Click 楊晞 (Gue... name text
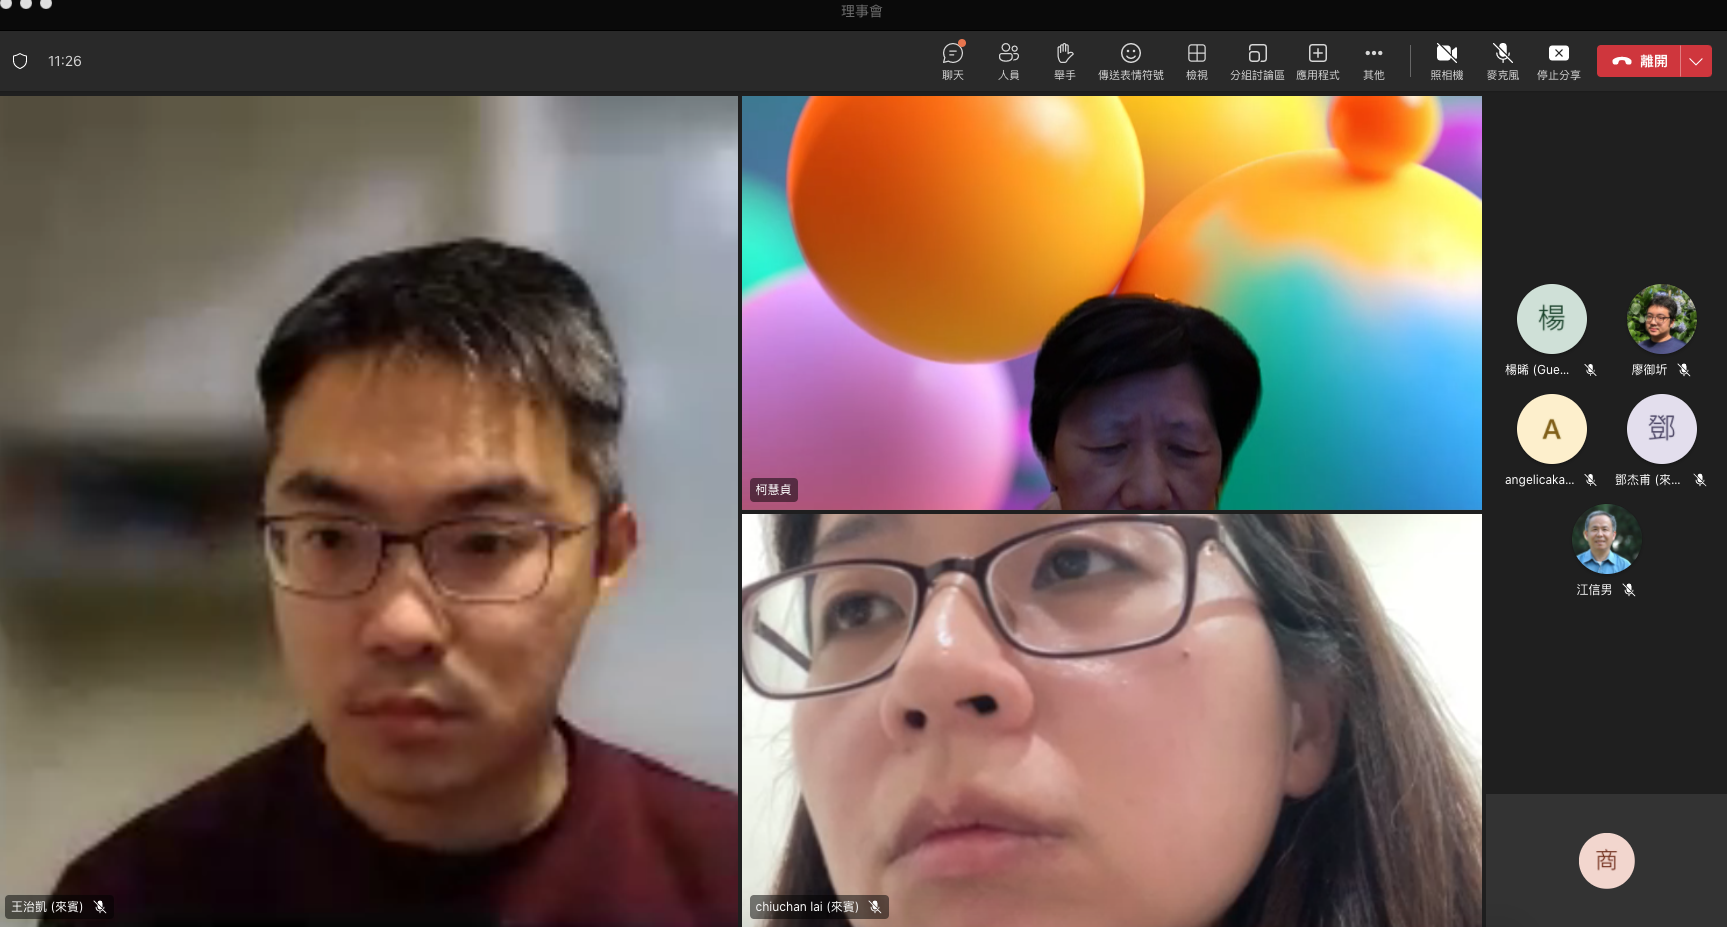The width and height of the screenshot is (1727, 927). tap(1537, 370)
